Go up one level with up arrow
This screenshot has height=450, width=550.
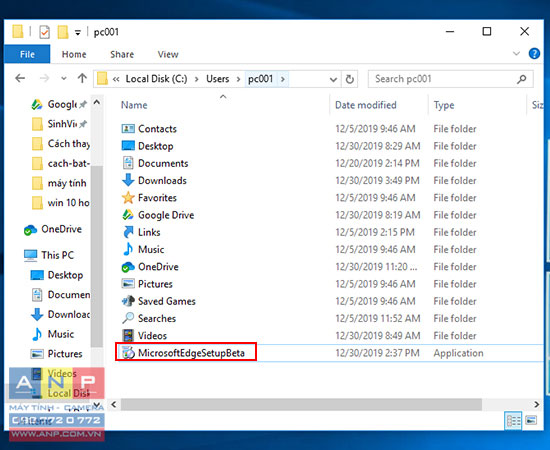point(82,78)
